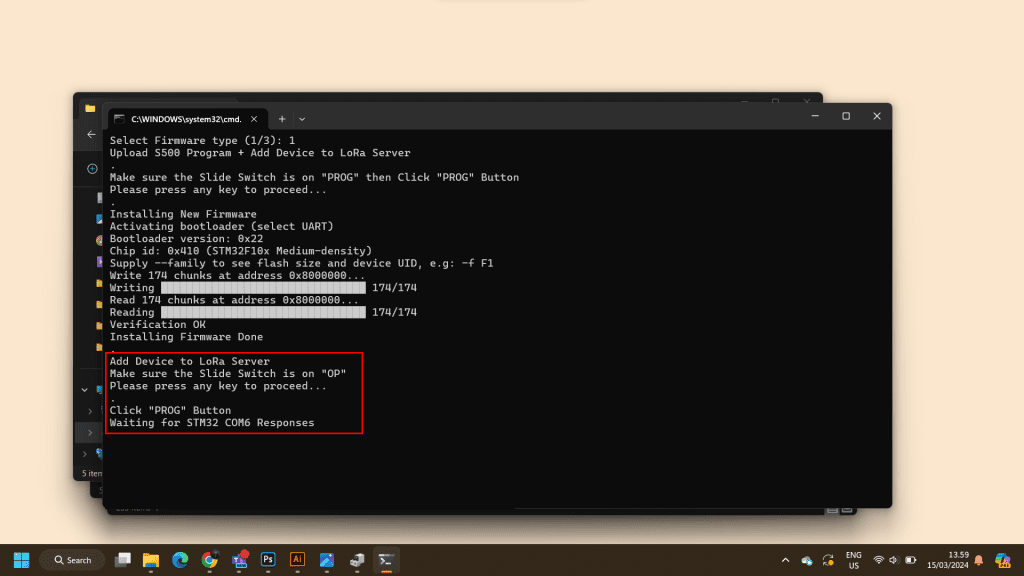Screen dimensions: 1024x576
Task: Open Adobe Illustrator from the taskbar
Action: [297, 560]
